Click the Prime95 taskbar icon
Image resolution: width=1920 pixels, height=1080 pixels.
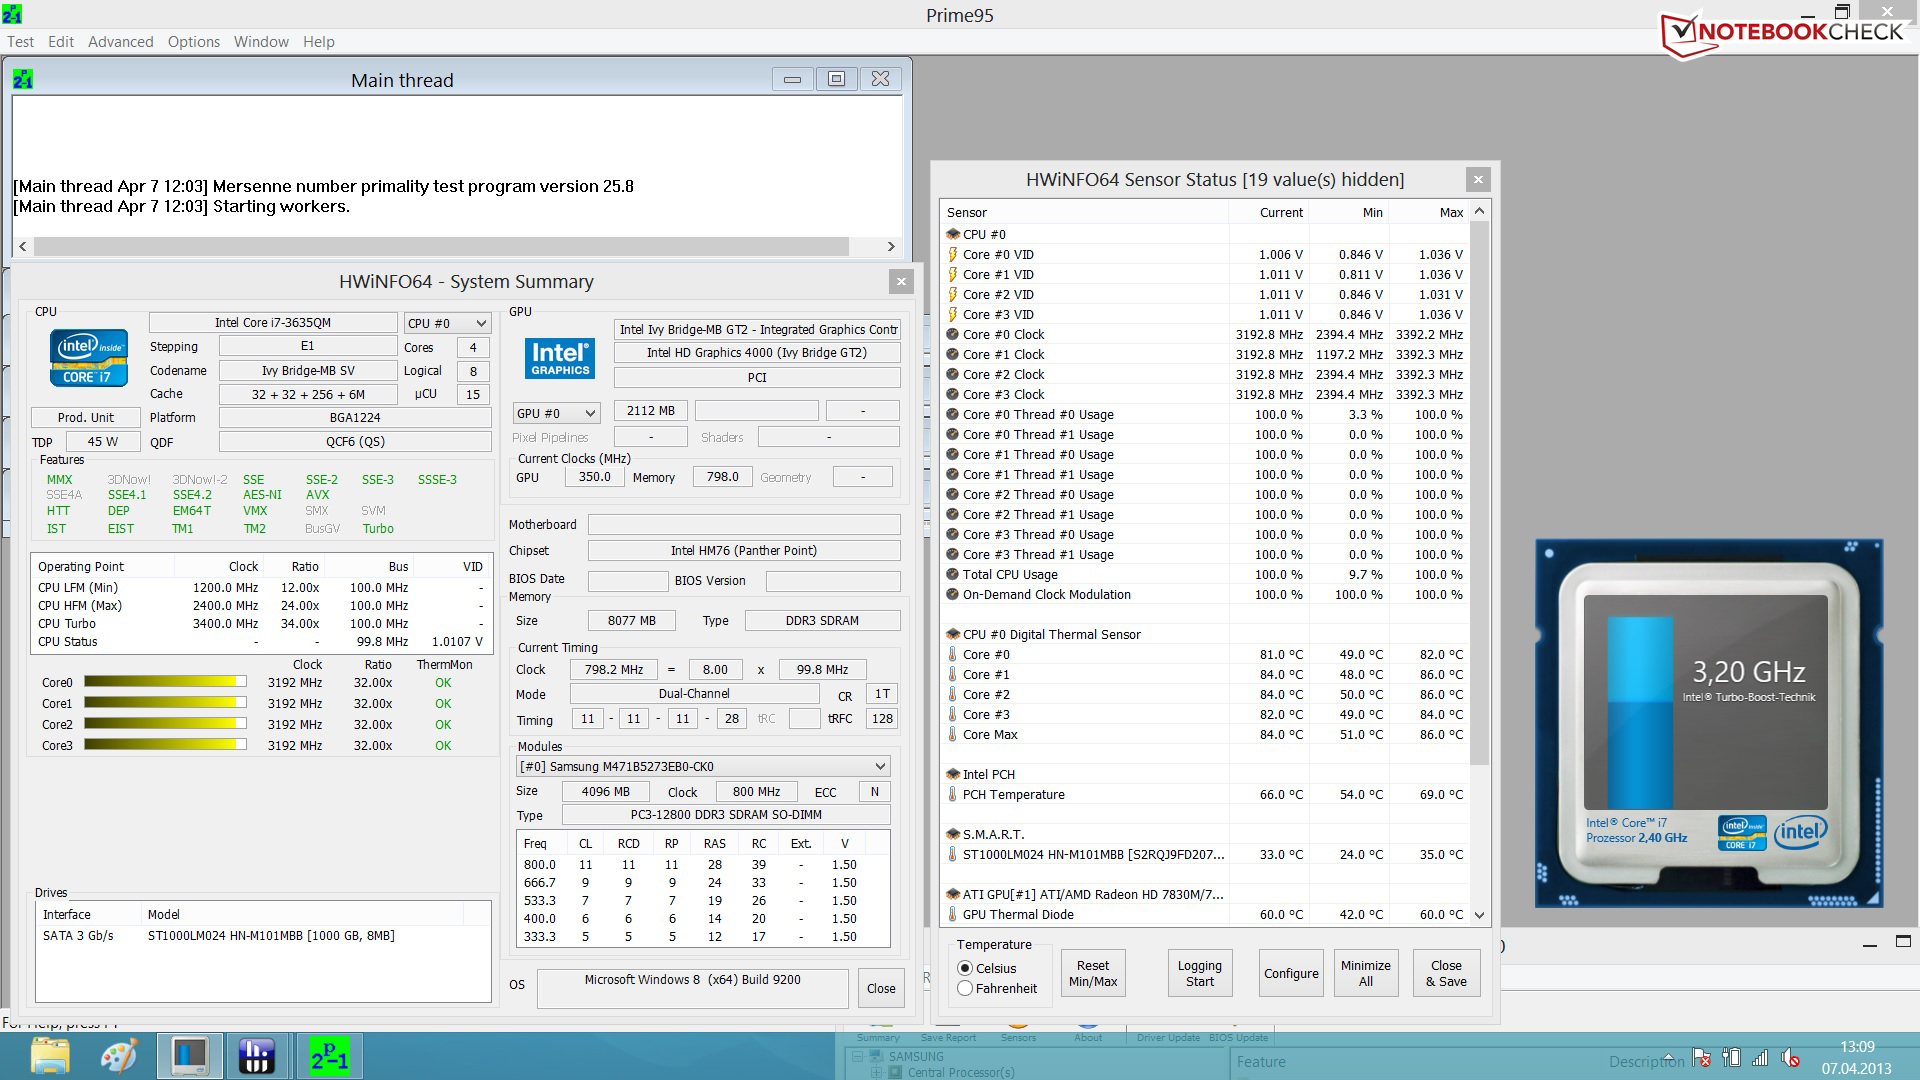(329, 1056)
